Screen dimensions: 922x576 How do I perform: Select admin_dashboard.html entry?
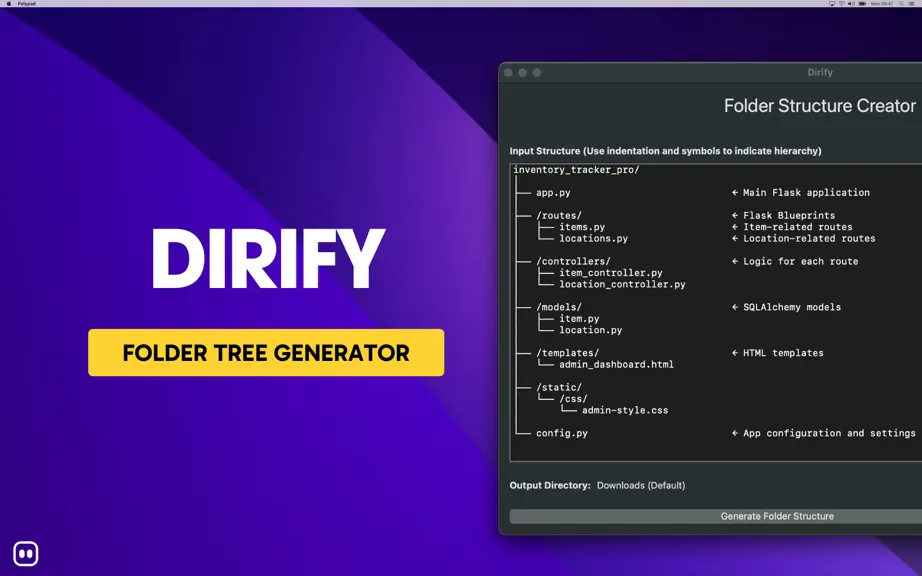(x=616, y=364)
